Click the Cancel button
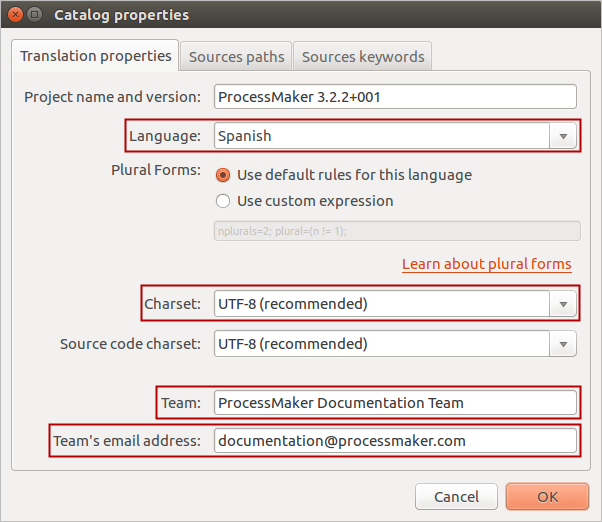Image resolution: width=602 pixels, height=522 pixels. point(456,496)
